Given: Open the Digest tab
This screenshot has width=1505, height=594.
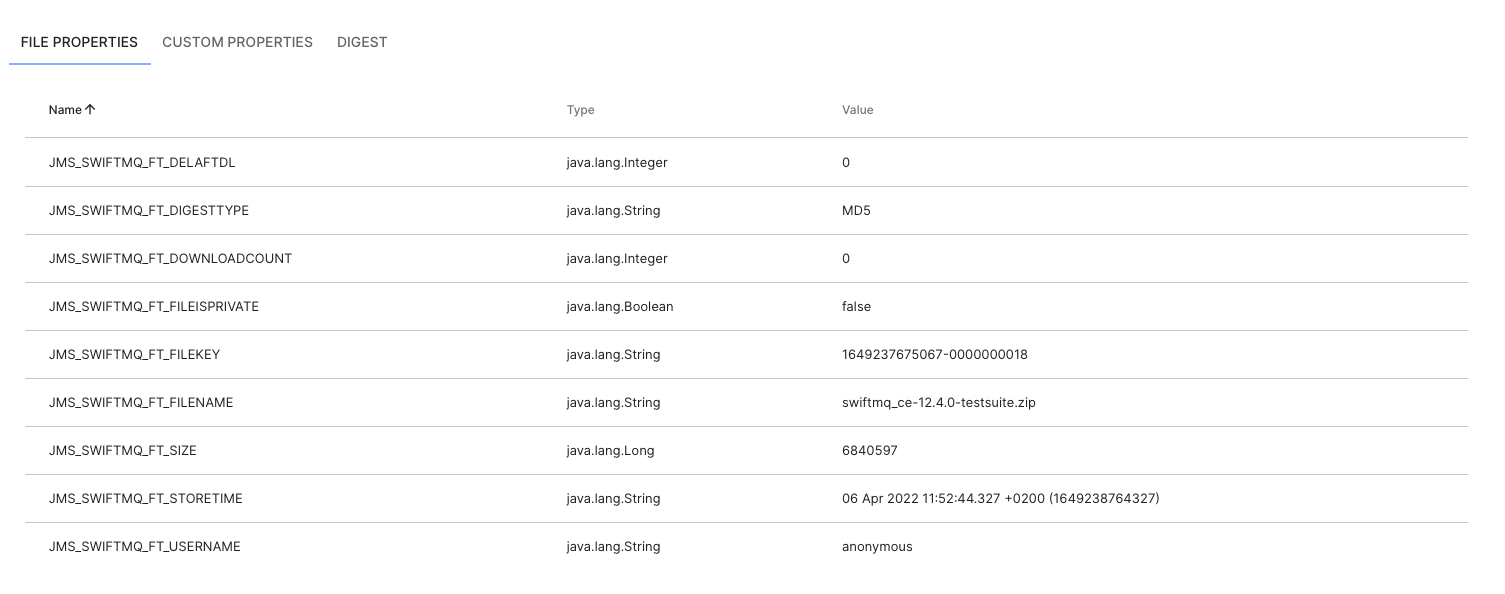Looking at the screenshot, I should click(x=362, y=42).
